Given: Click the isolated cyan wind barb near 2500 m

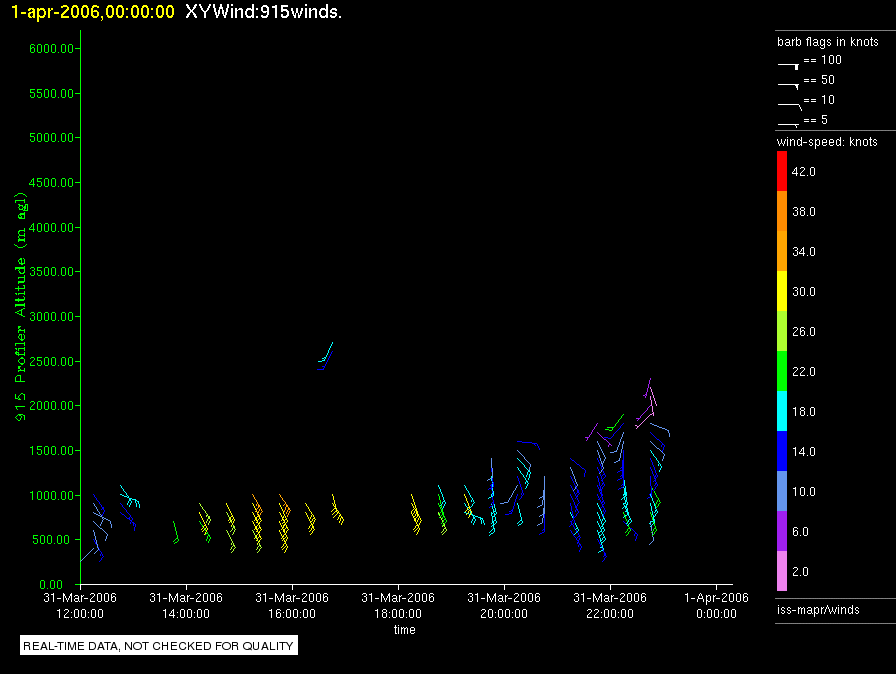Looking at the screenshot, I should click(x=326, y=352).
